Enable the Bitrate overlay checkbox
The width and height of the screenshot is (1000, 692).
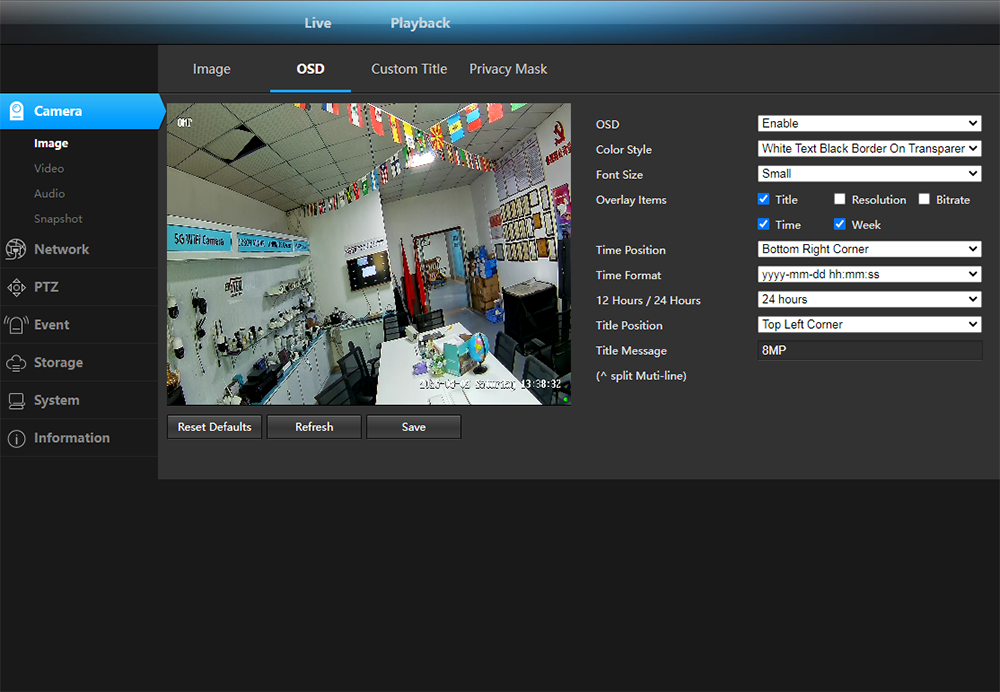(924, 200)
